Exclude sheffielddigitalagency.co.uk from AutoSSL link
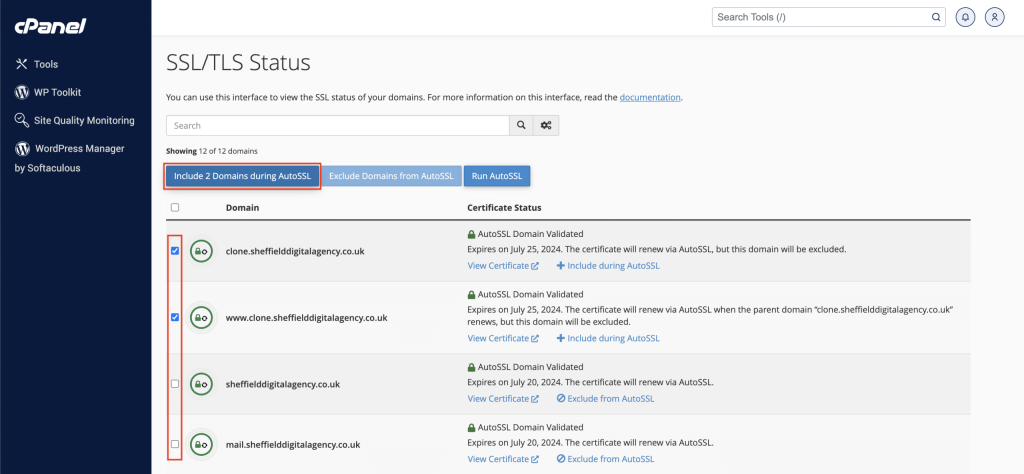 [x=605, y=398]
